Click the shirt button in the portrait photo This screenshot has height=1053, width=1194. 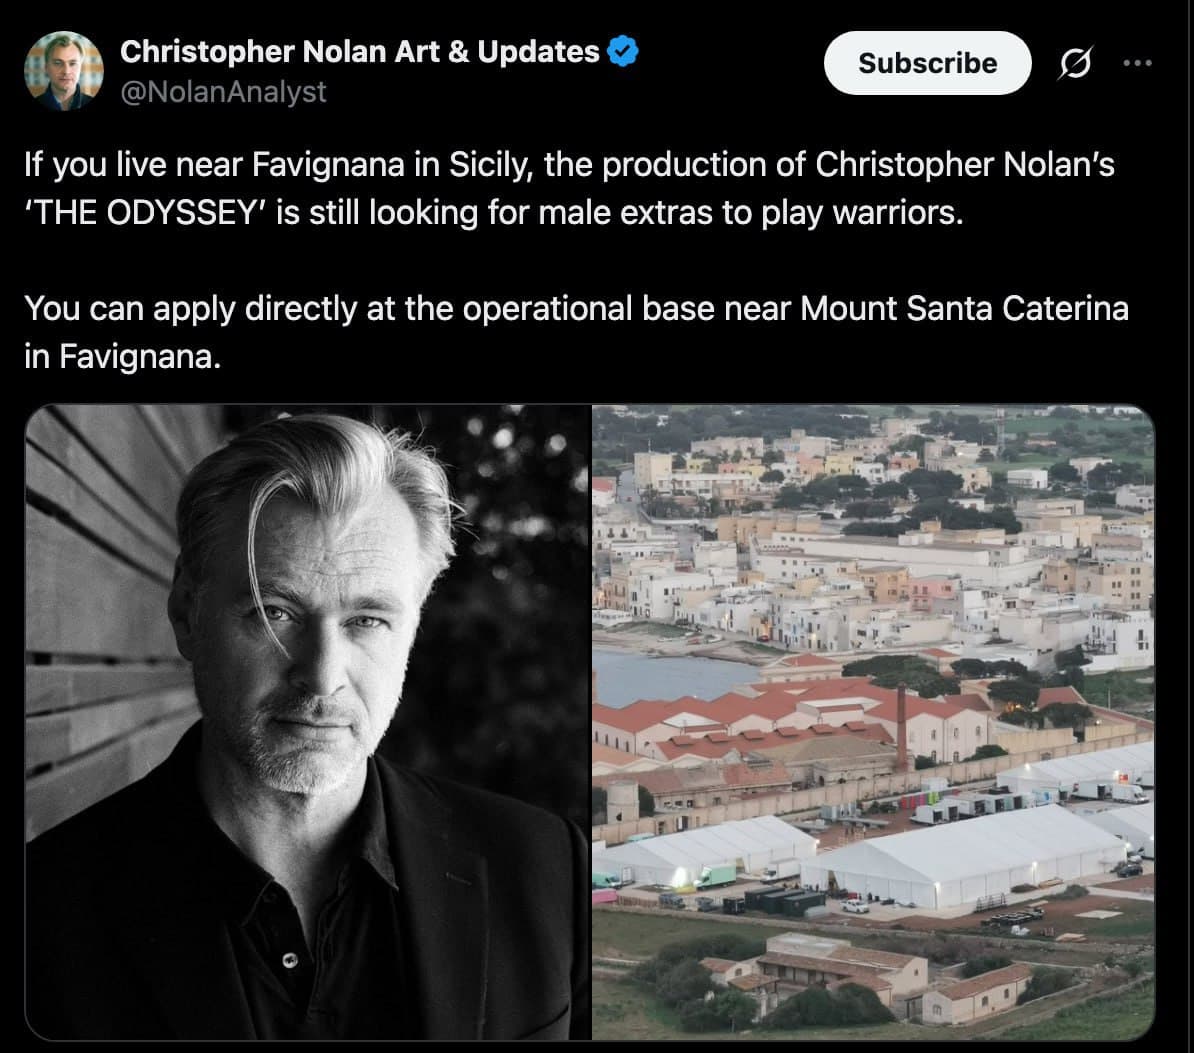click(x=289, y=960)
